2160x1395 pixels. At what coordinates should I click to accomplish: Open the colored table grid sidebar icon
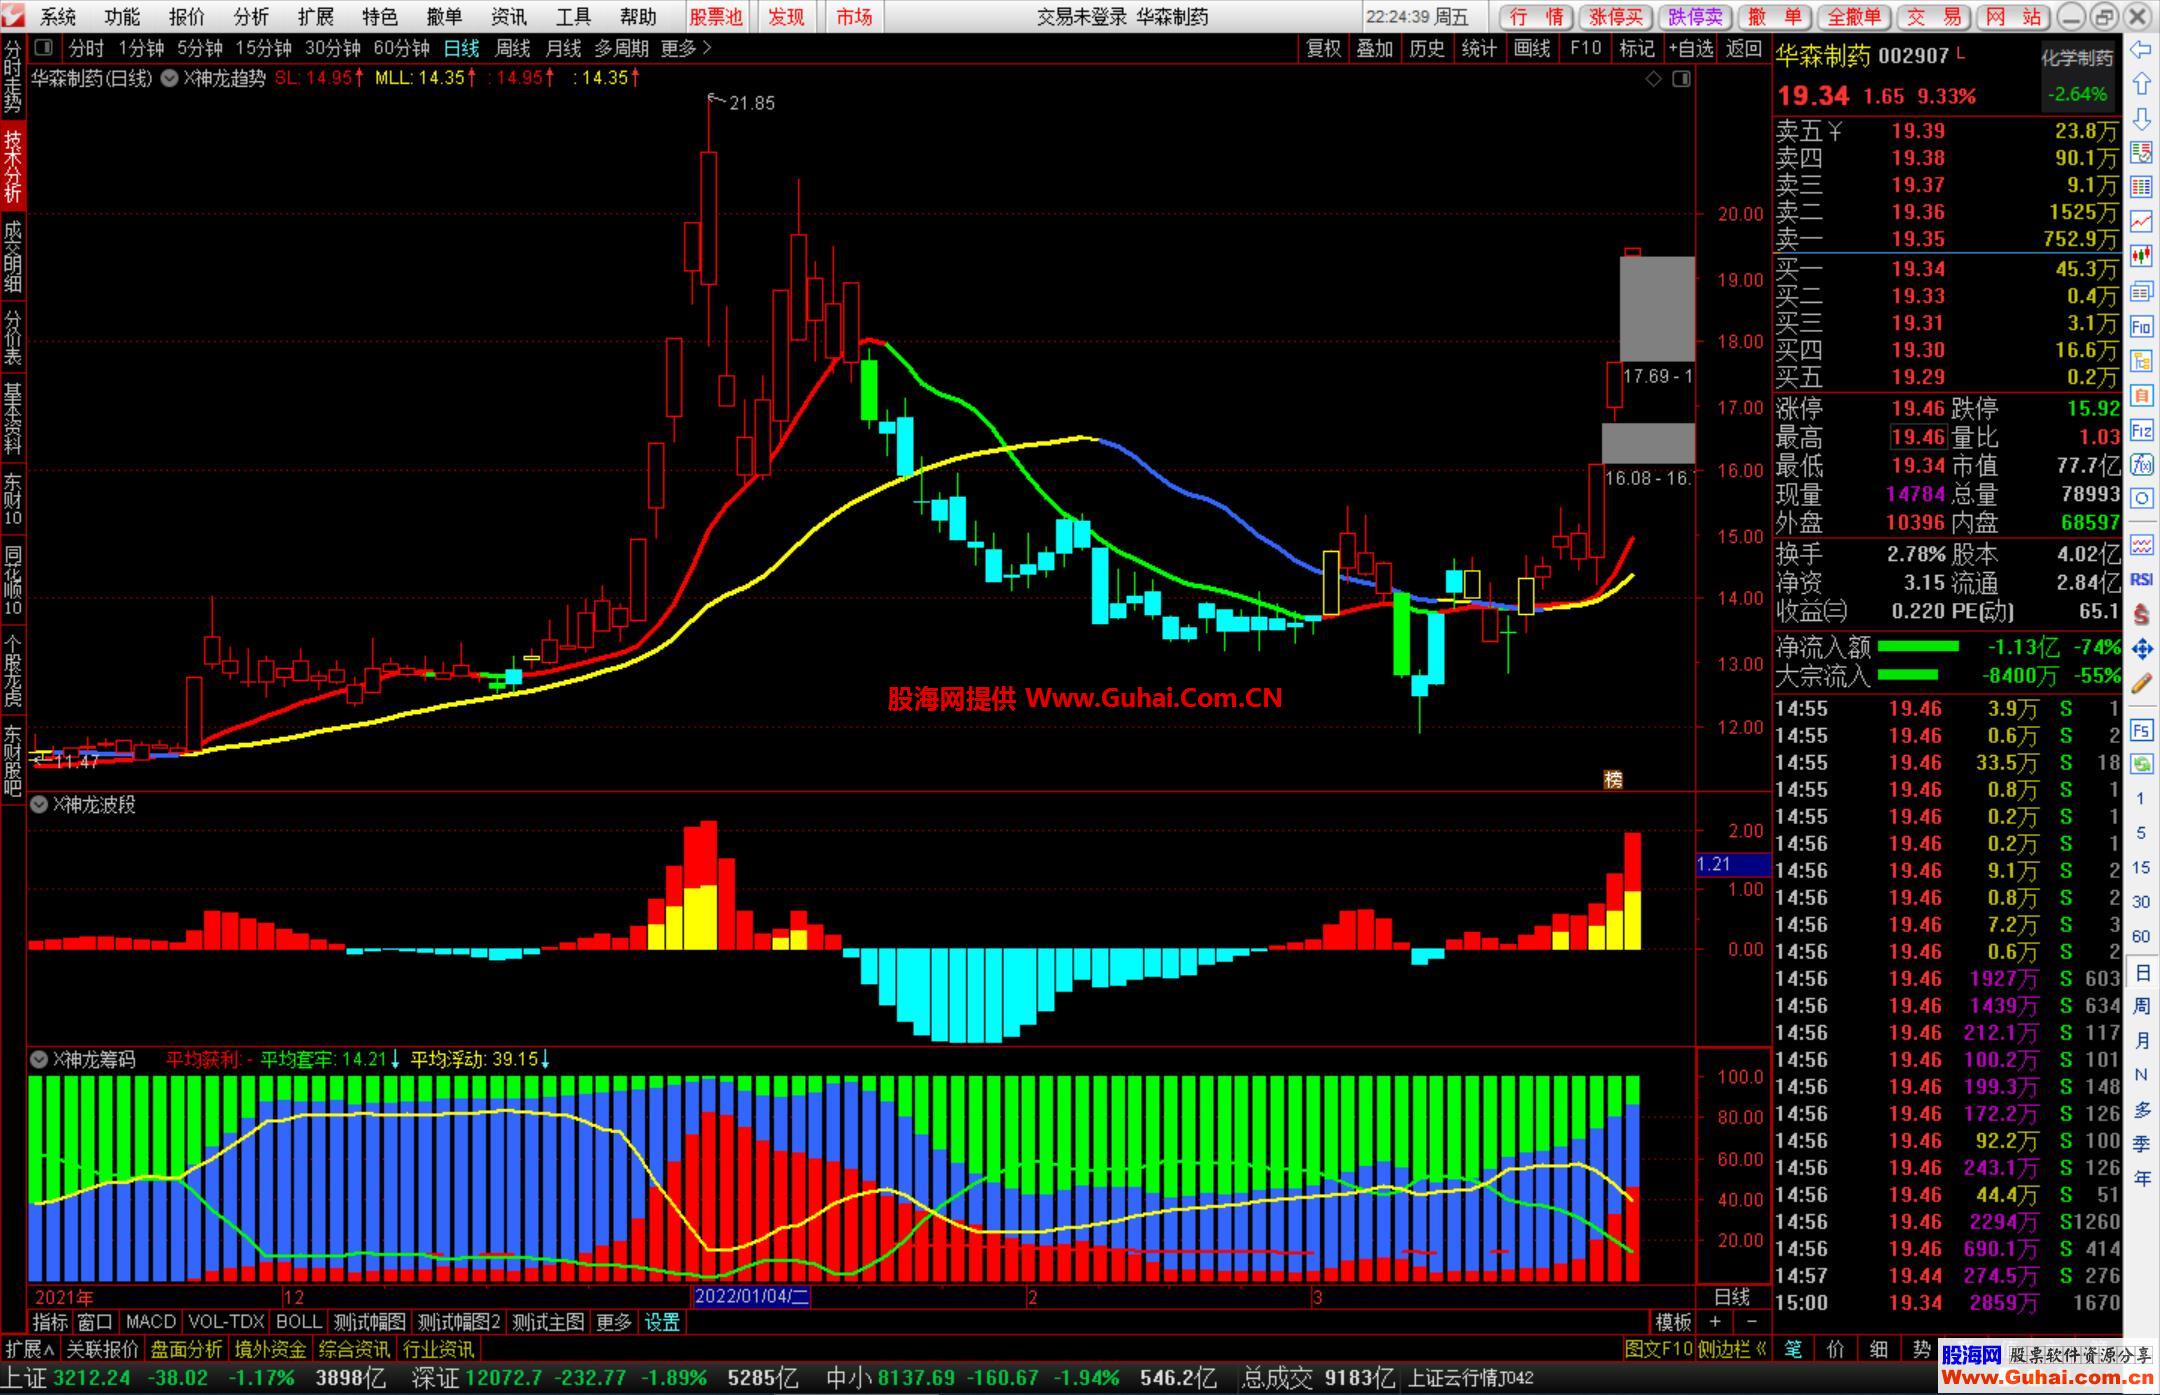coord(2141,187)
